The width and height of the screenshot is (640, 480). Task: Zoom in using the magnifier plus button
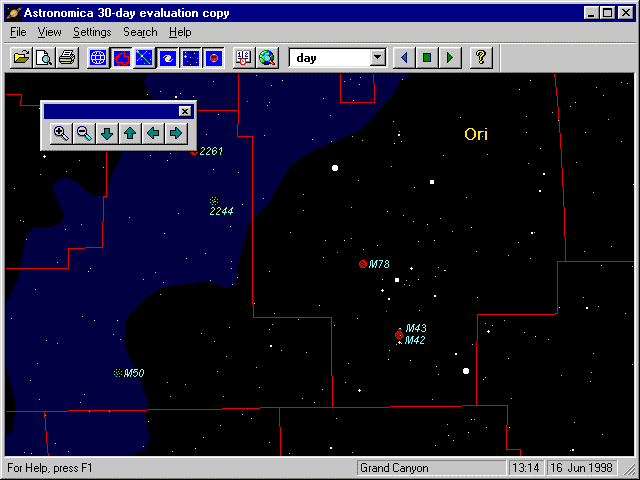[61, 134]
